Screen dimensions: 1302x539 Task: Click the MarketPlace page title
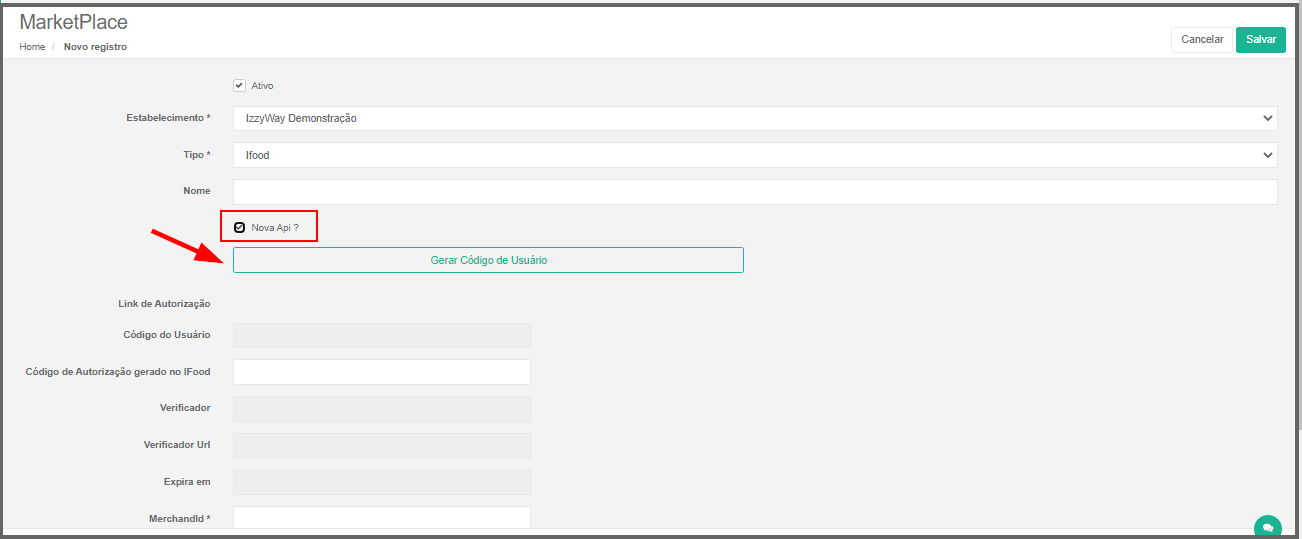73,22
